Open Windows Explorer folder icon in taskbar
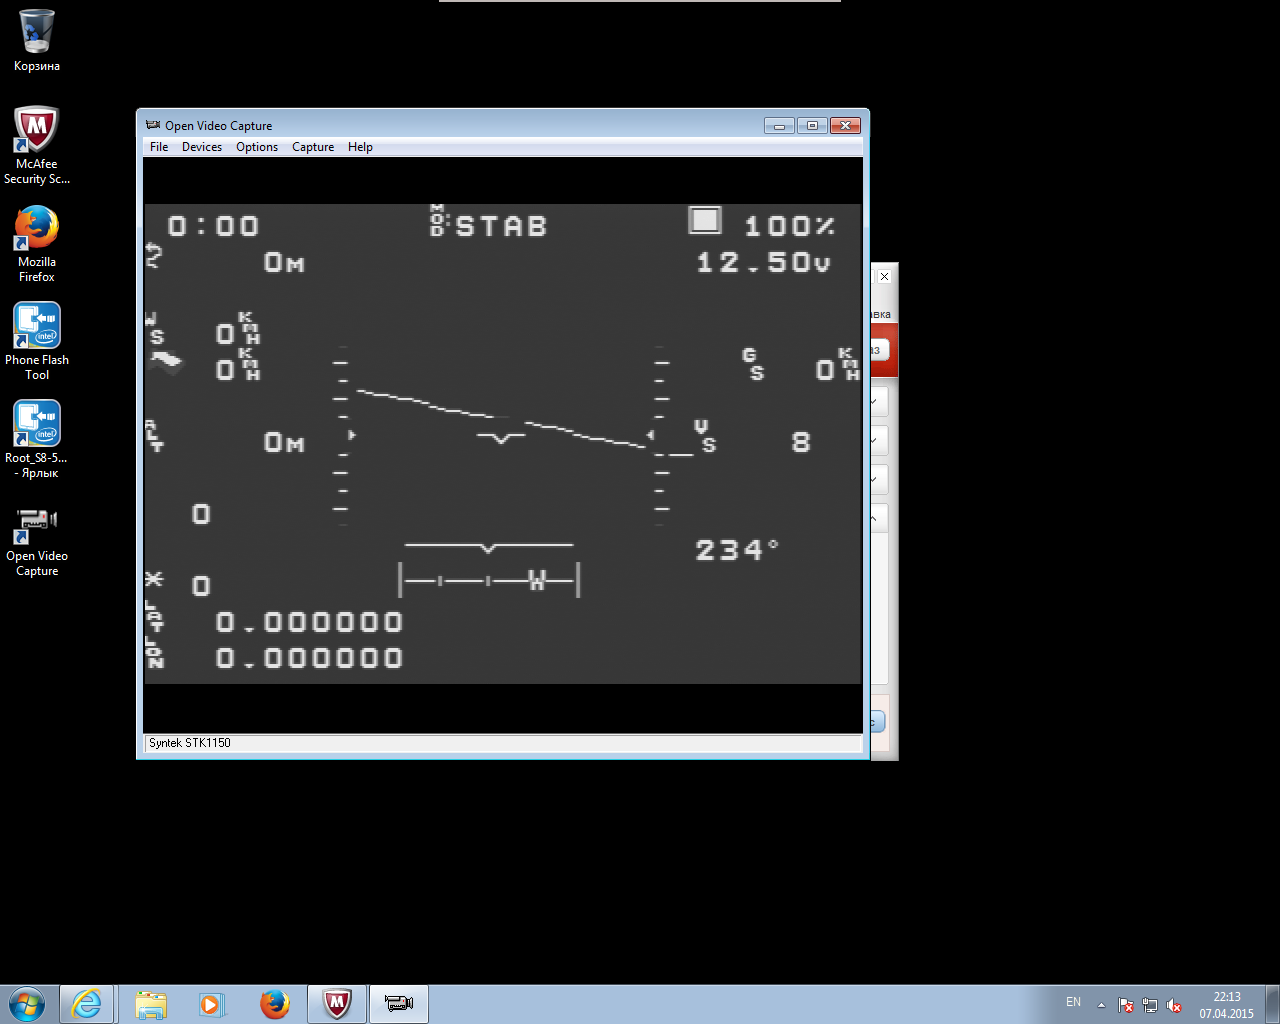 tap(151, 1004)
